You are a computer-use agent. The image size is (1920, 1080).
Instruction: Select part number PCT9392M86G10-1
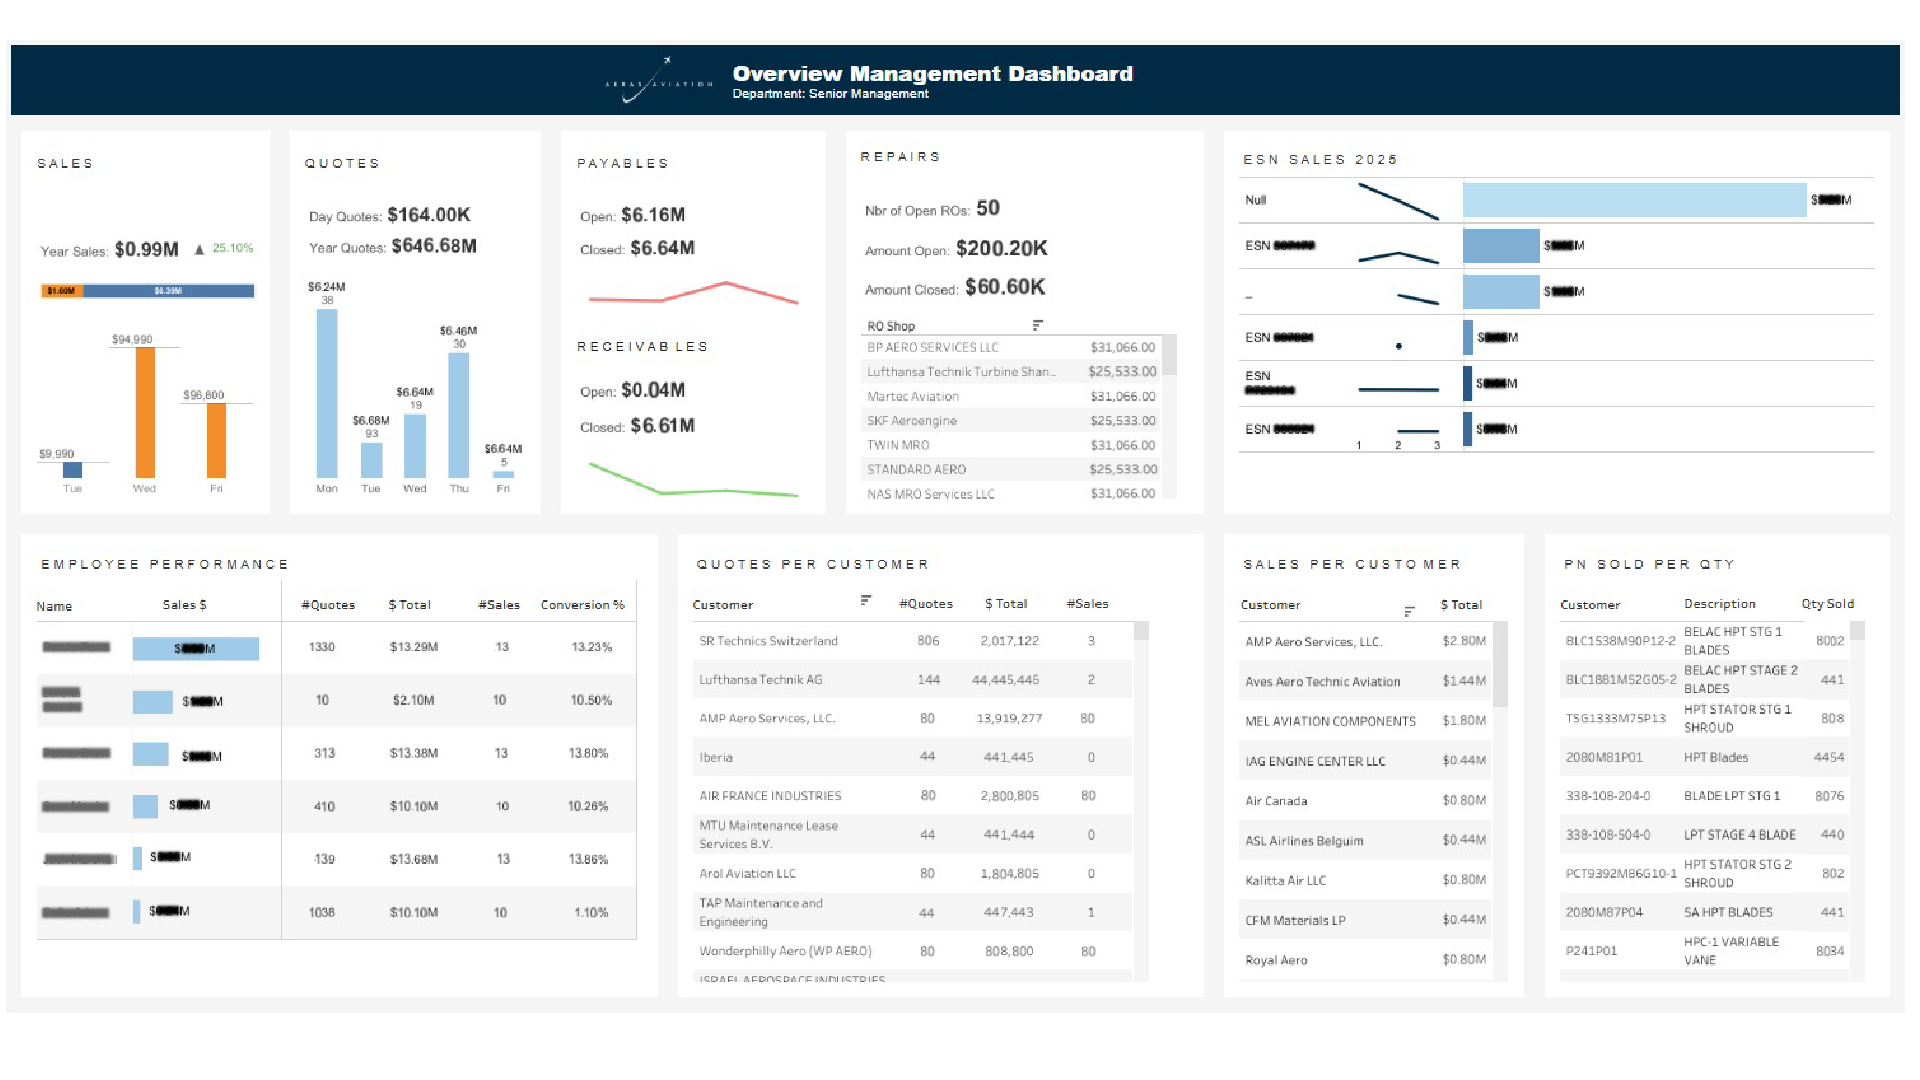[x=1621, y=873]
